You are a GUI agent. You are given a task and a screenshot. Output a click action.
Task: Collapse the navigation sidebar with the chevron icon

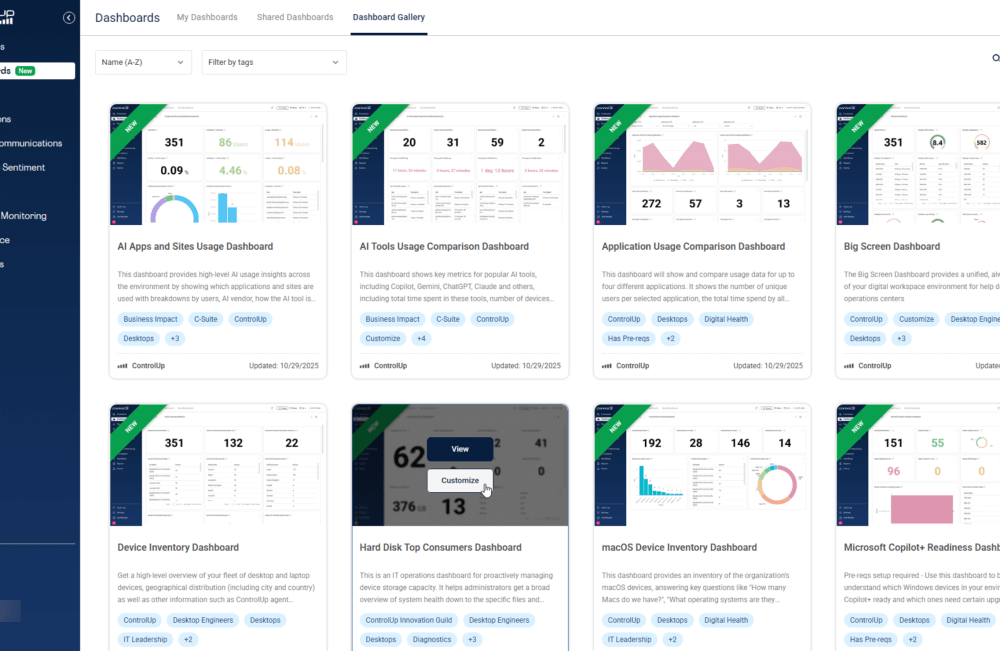[69, 17]
